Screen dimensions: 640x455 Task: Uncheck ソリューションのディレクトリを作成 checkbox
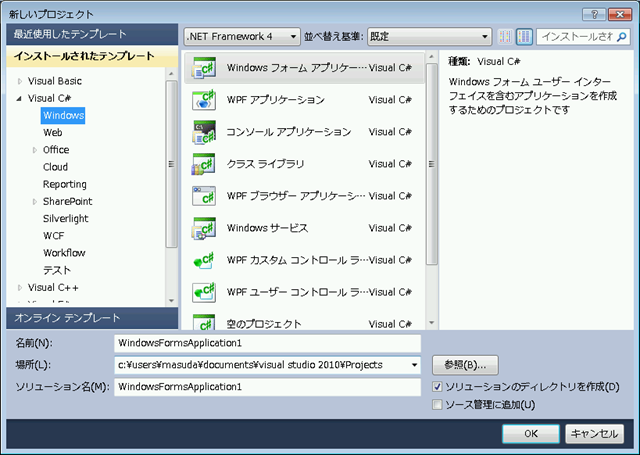point(438,387)
